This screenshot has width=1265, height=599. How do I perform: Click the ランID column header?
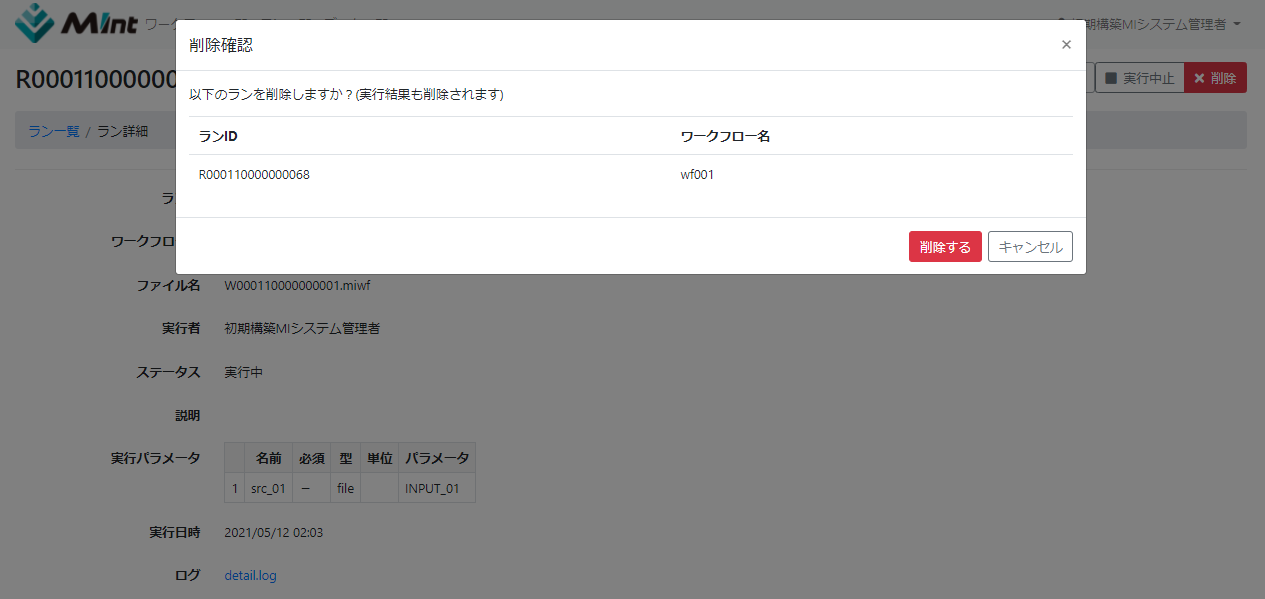click(218, 136)
